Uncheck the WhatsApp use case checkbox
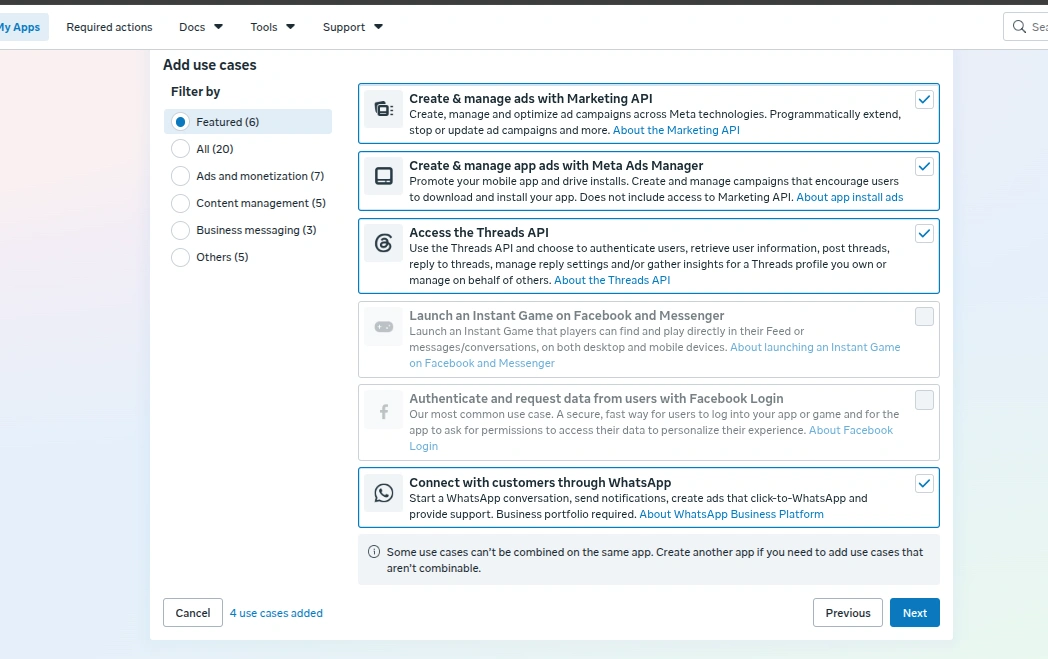 [924, 483]
